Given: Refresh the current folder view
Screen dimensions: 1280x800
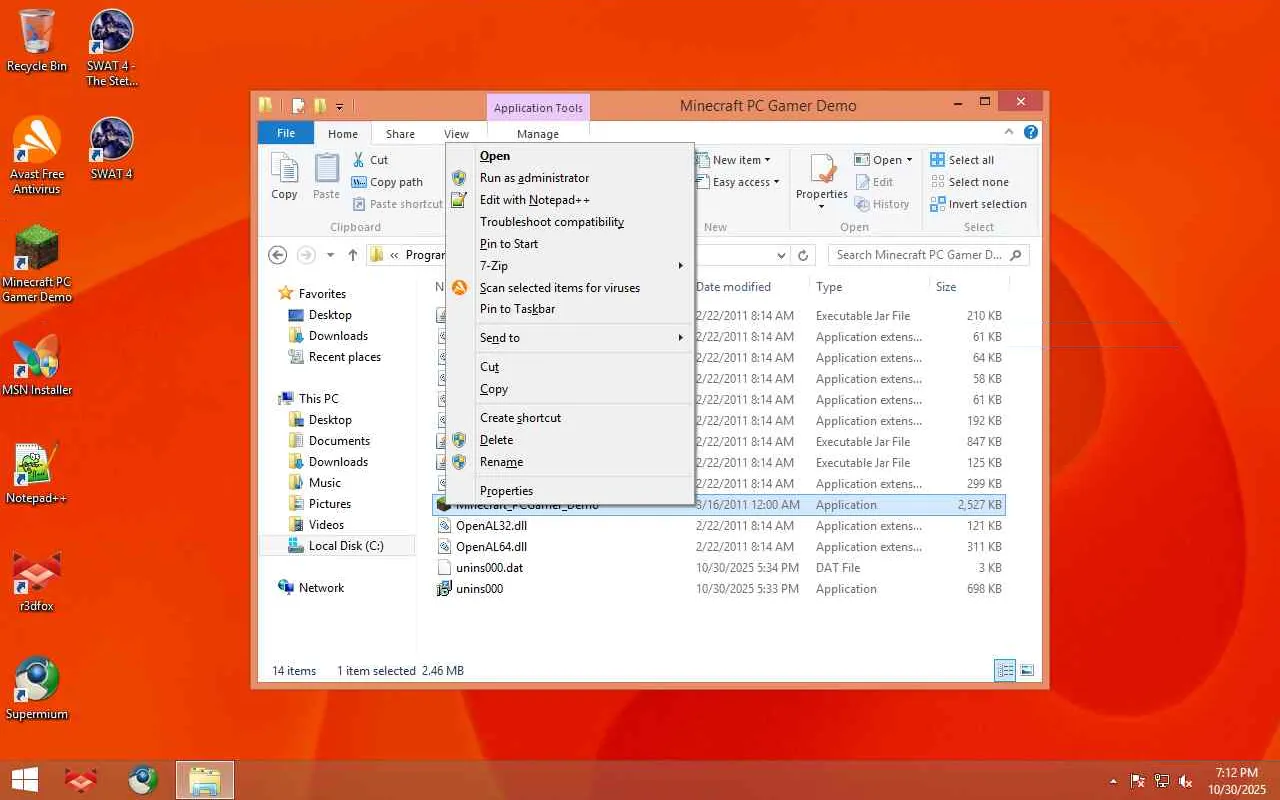Looking at the screenshot, I should tap(802, 255).
